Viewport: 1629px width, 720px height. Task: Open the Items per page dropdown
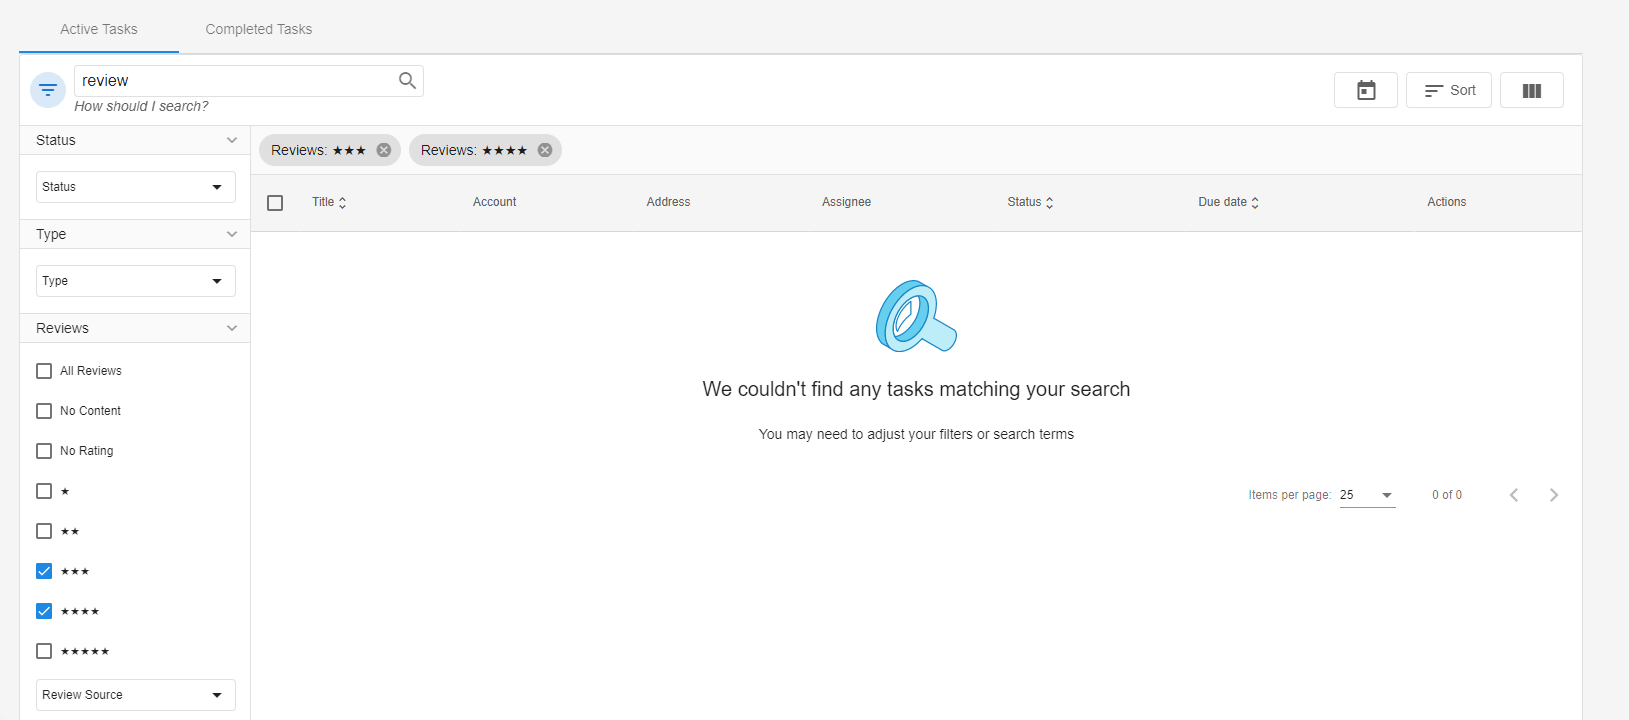click(1367, 495)
